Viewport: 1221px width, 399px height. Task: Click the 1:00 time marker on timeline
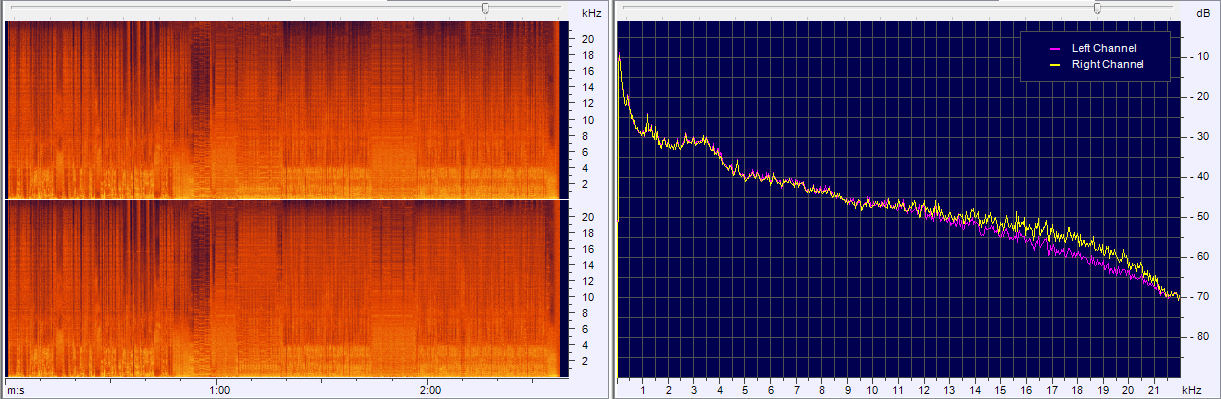click(220, 389)
